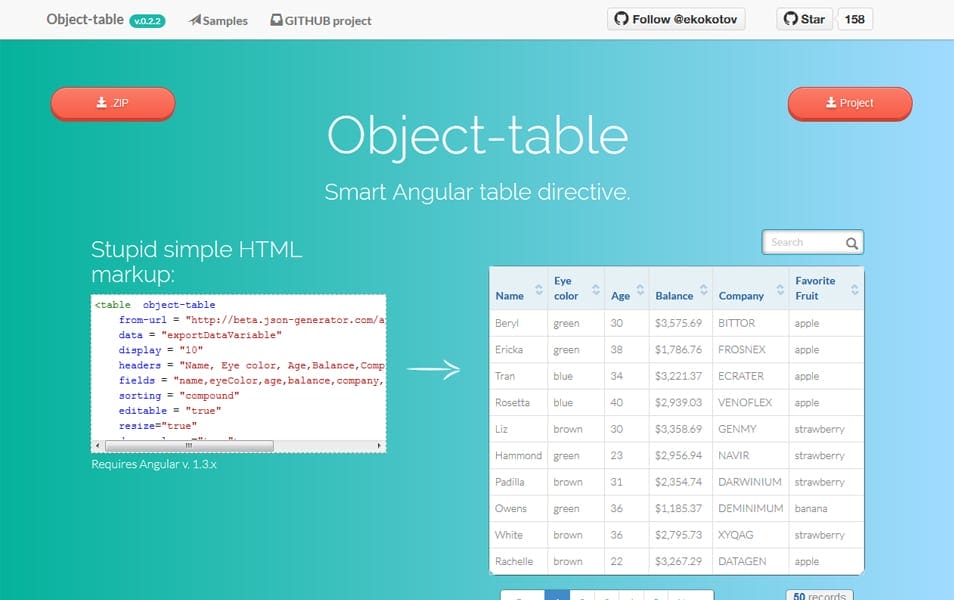
Task: Download the ZIP archive
Action: (112, 103)
